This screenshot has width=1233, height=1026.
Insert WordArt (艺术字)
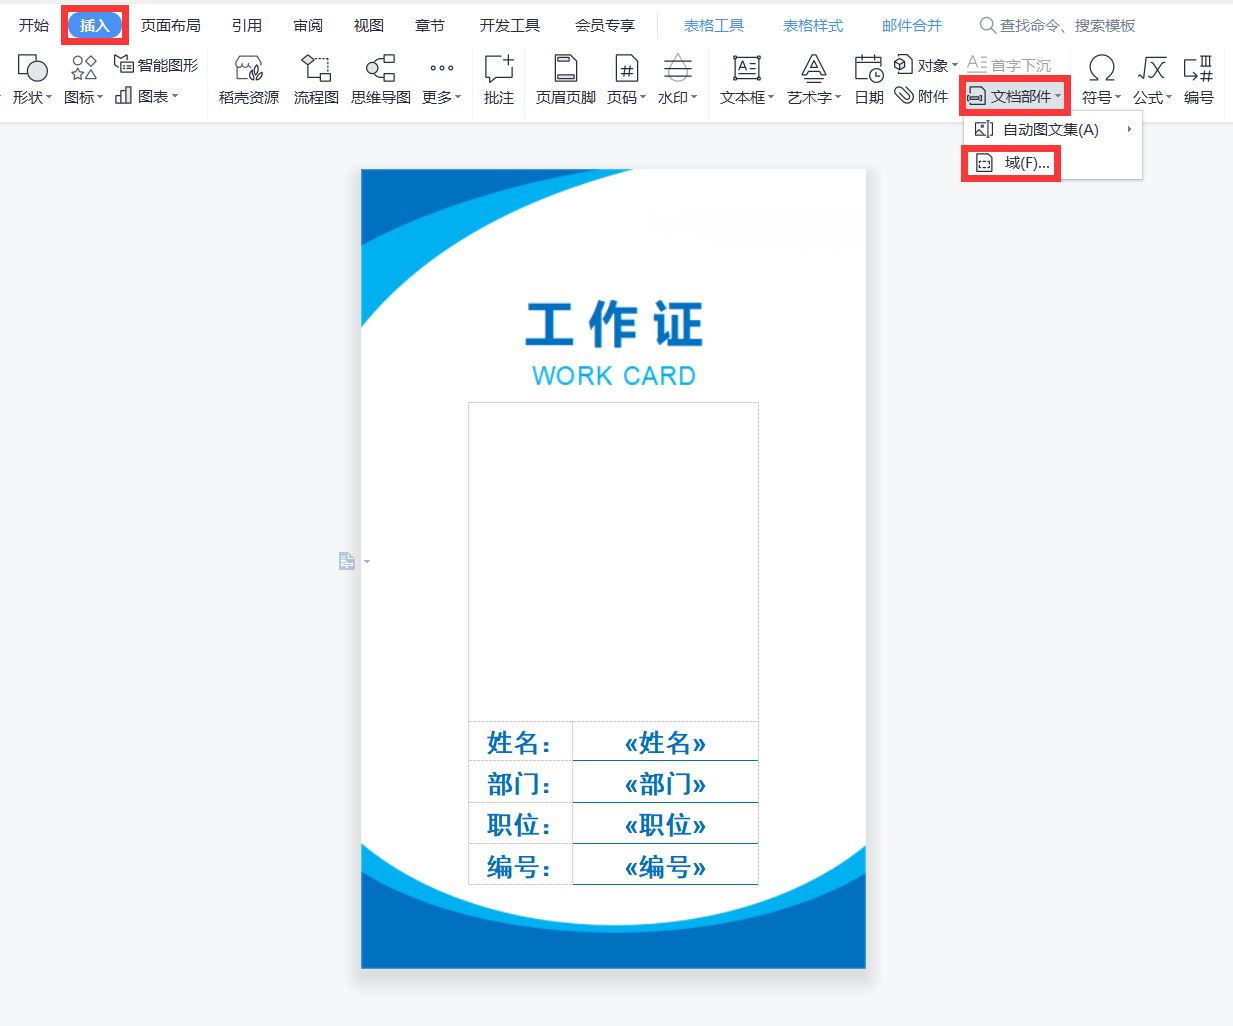(814, 79)
